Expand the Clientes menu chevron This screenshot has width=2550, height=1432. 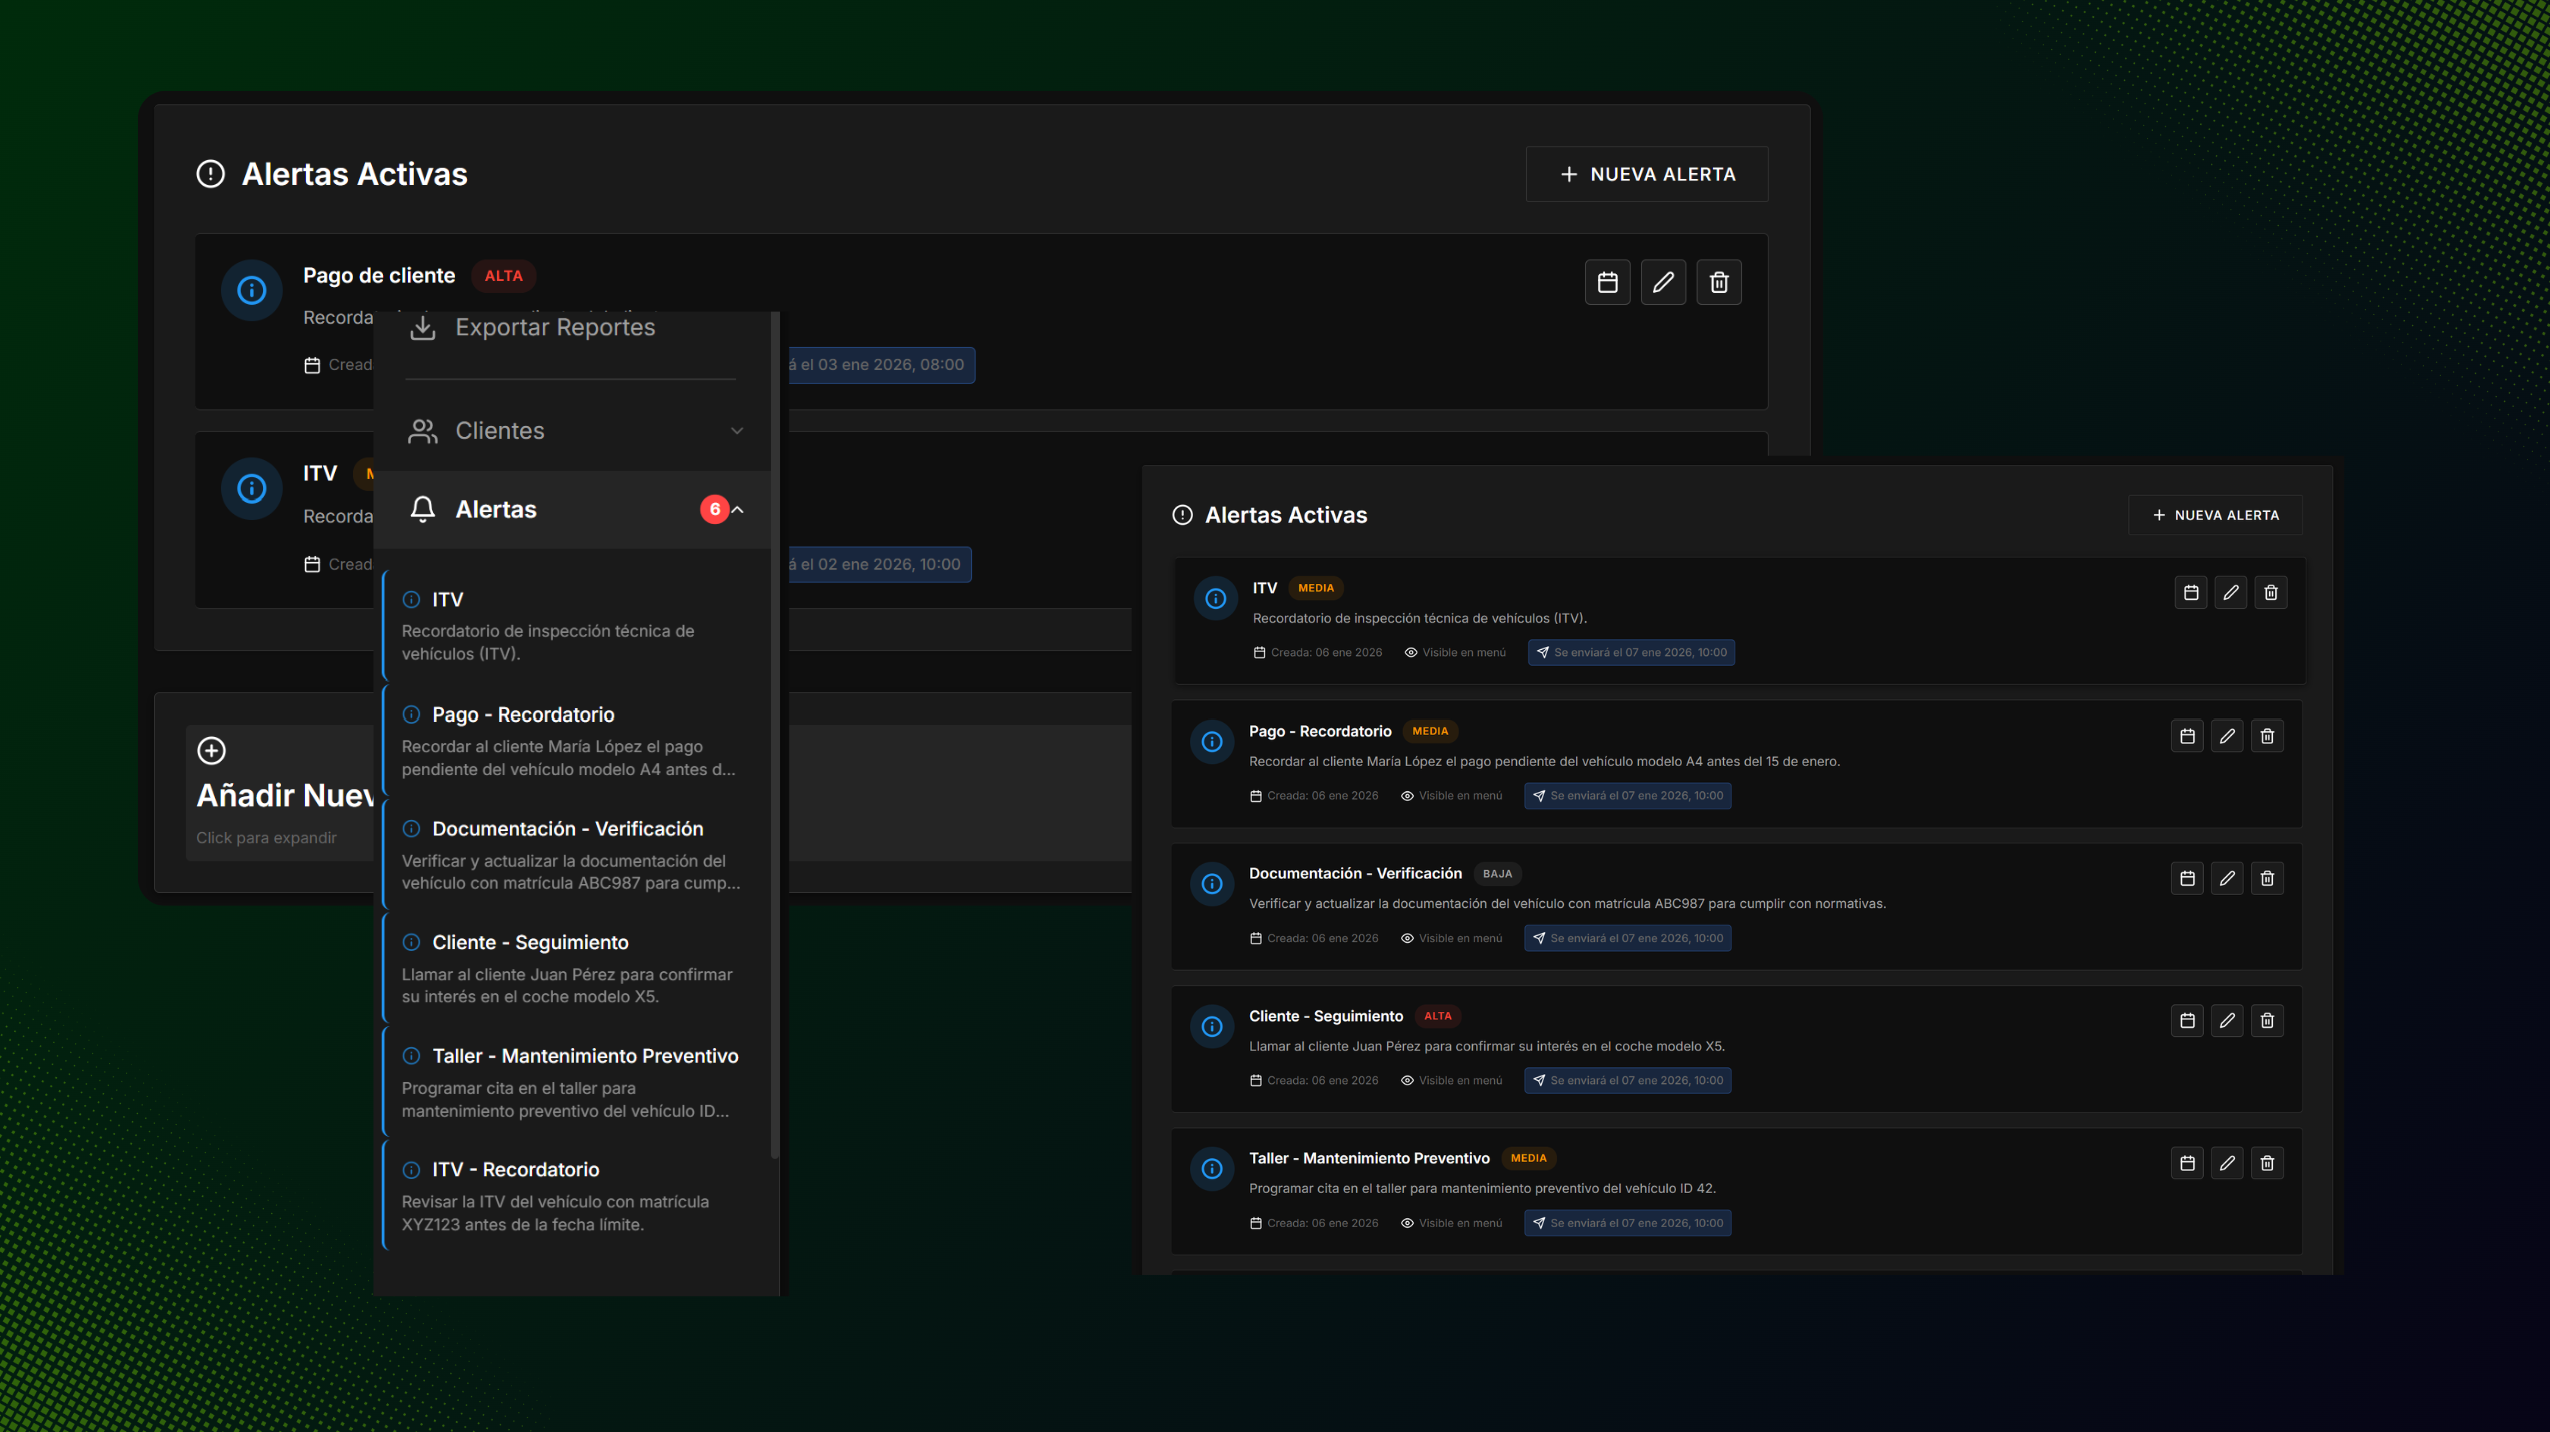[x=736, y=431]
